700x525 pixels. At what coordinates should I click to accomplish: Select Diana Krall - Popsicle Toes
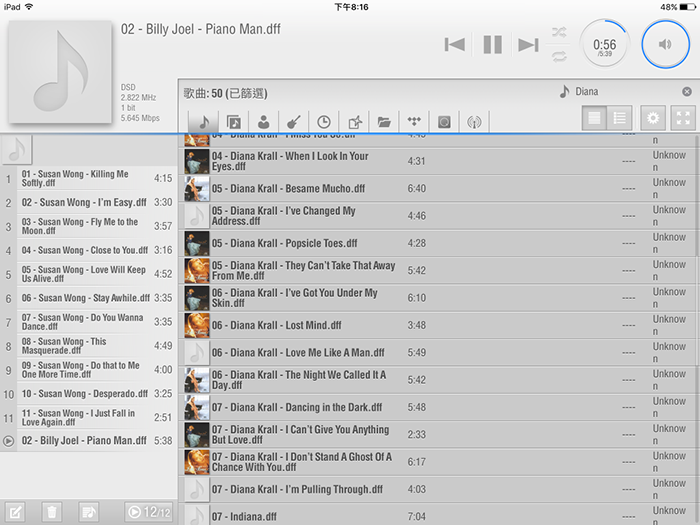coord(438,243)
